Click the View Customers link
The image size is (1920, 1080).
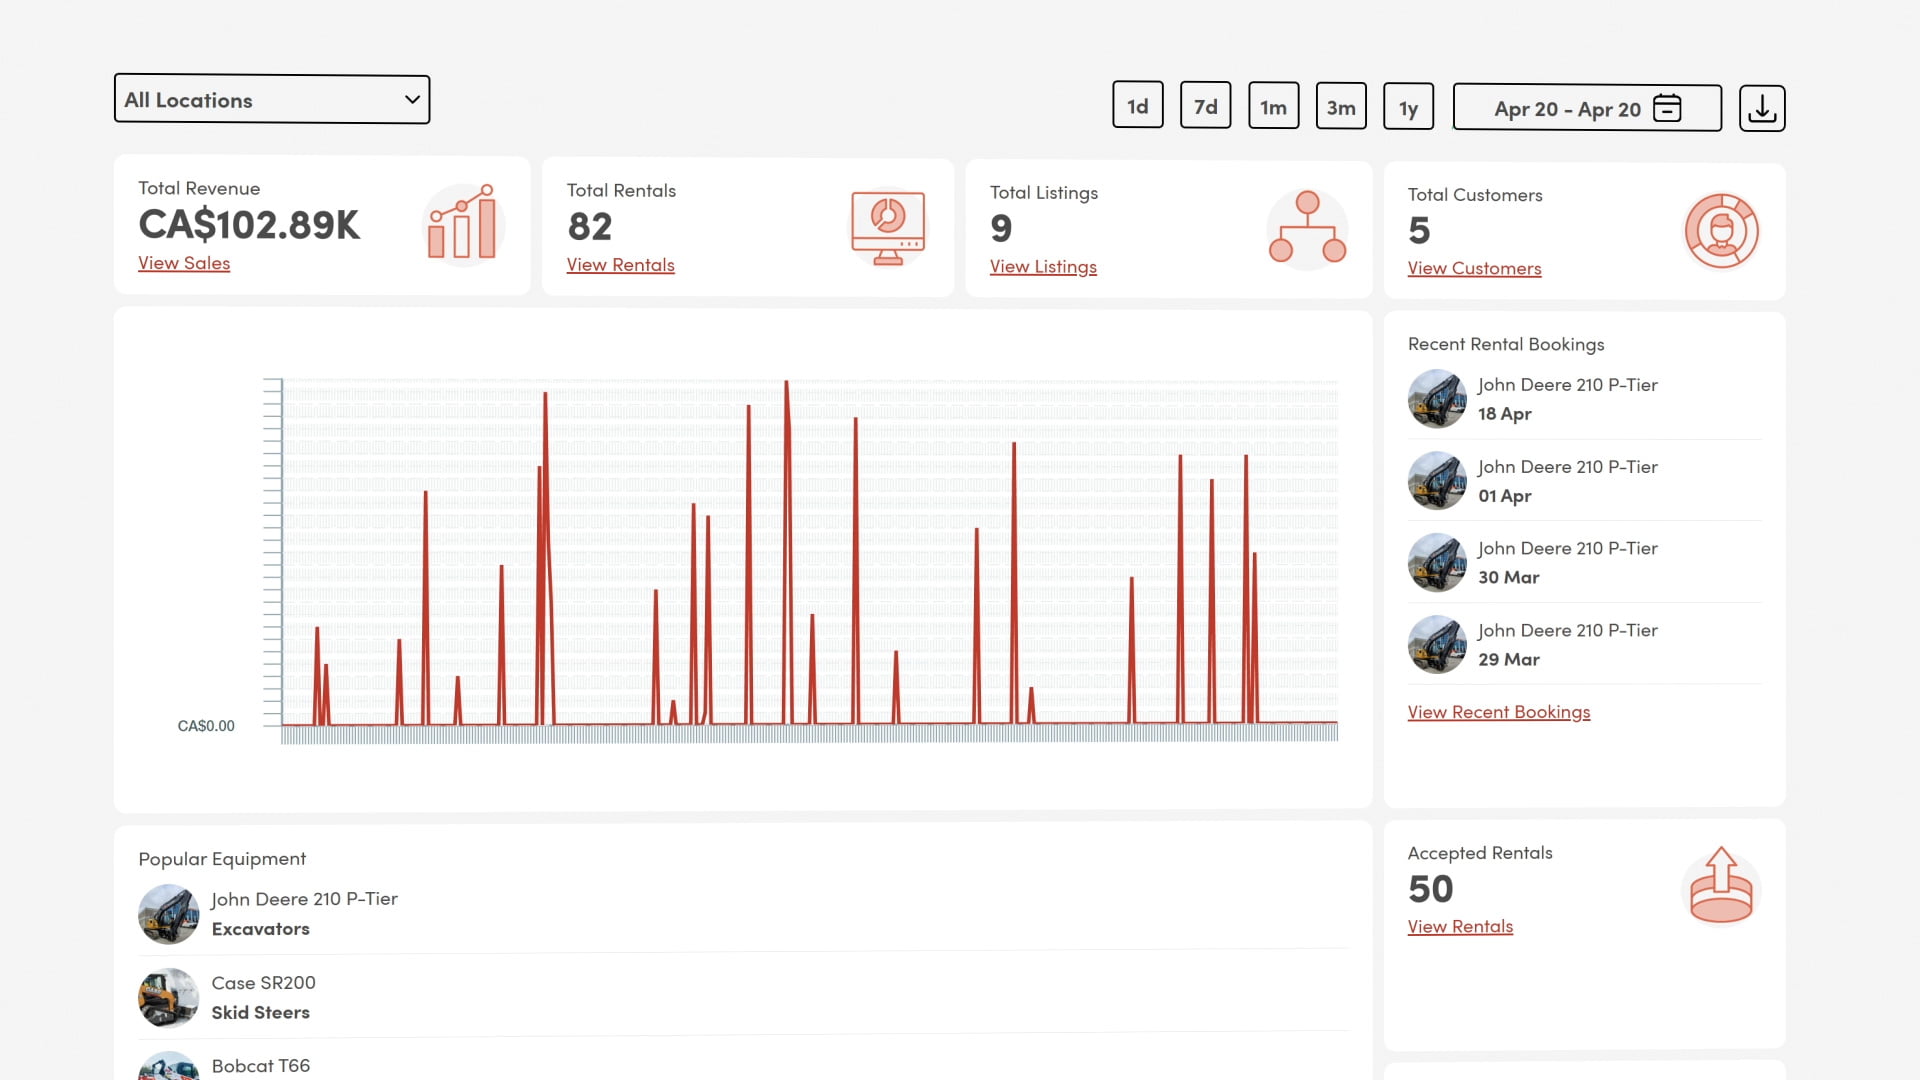pos(1474,268)
